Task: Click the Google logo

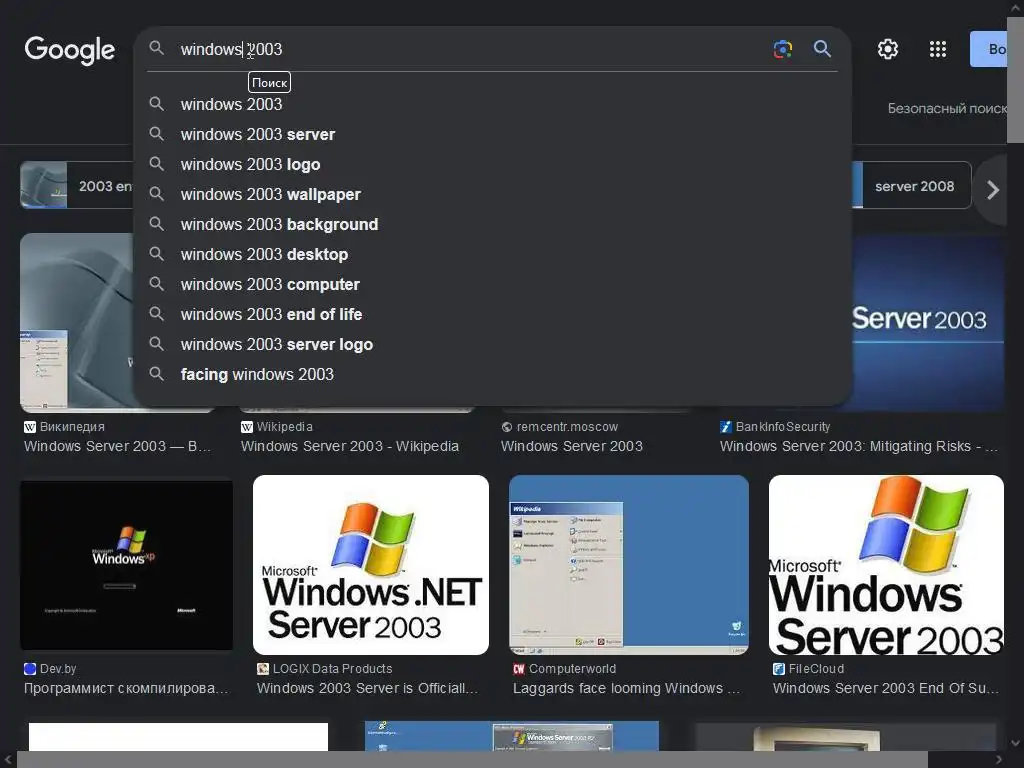Action: [x=70, y=50]
